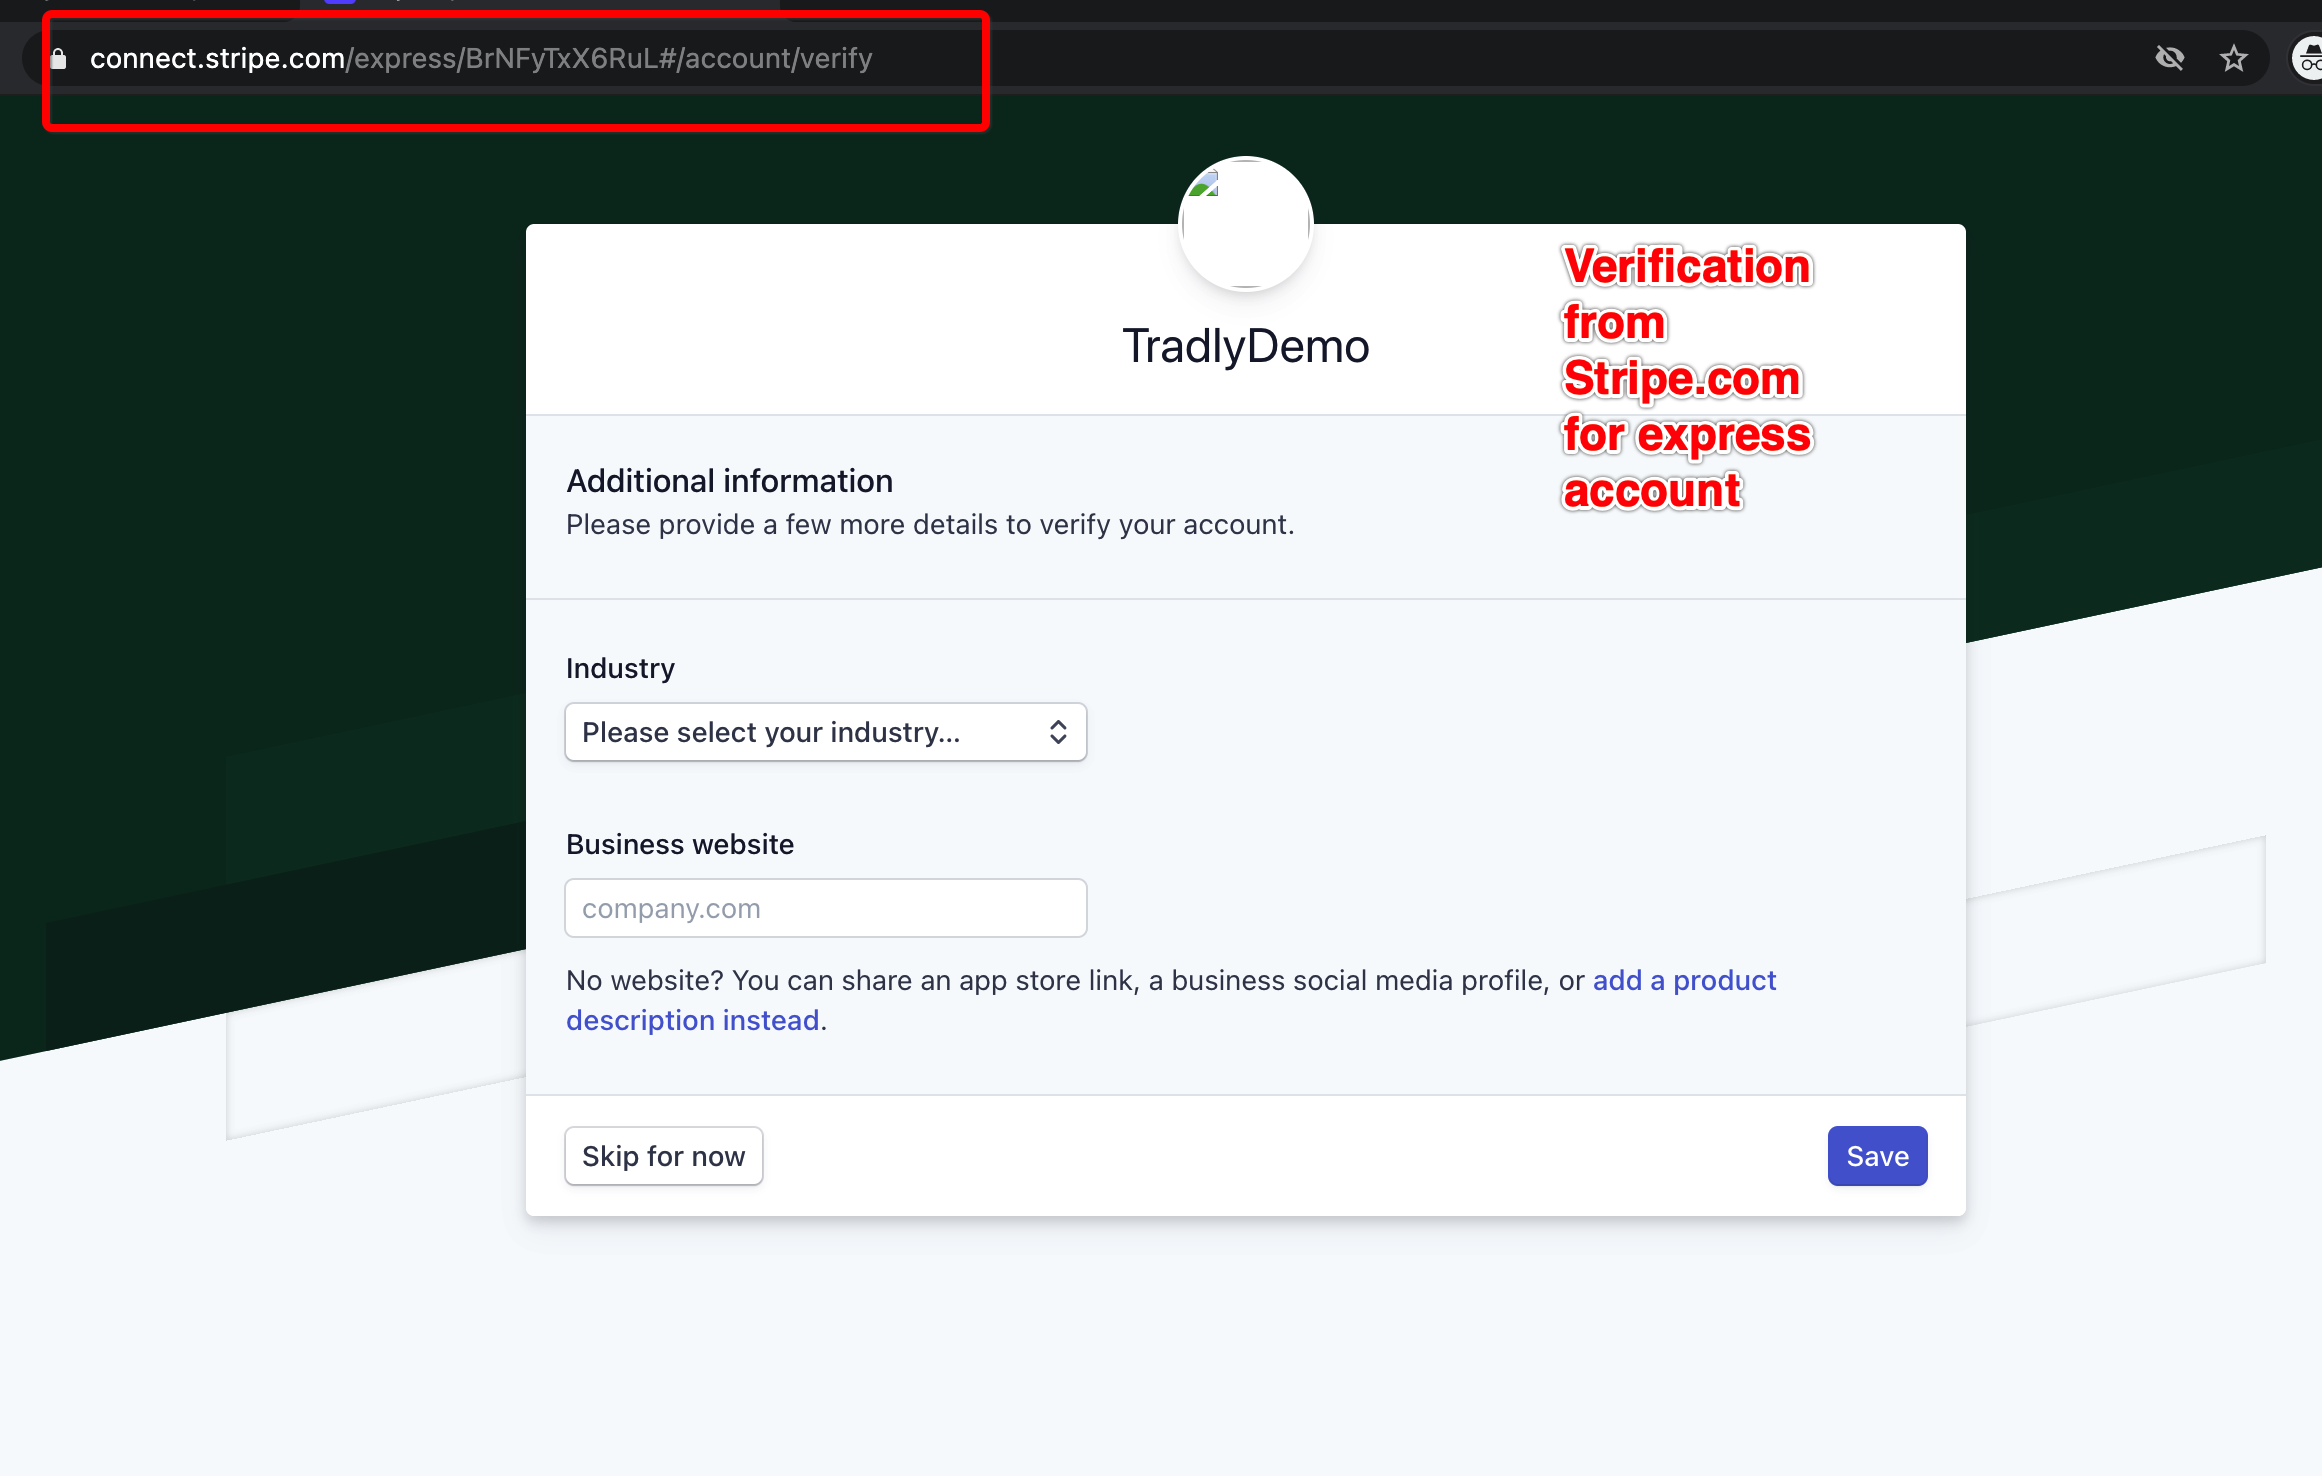
Task: Select Please select your industry option
Action: tap(826, 731)
